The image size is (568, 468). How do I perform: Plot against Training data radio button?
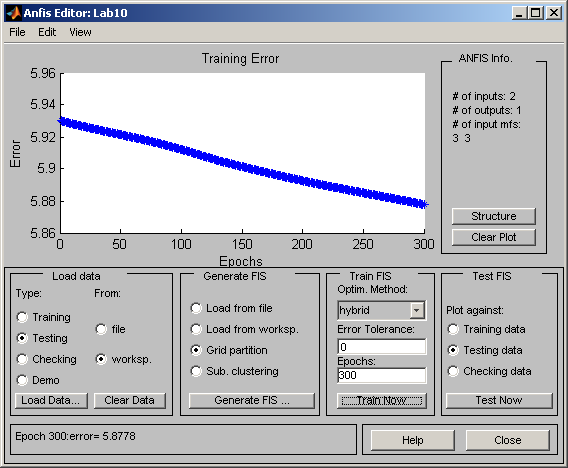tap(453, 329)
